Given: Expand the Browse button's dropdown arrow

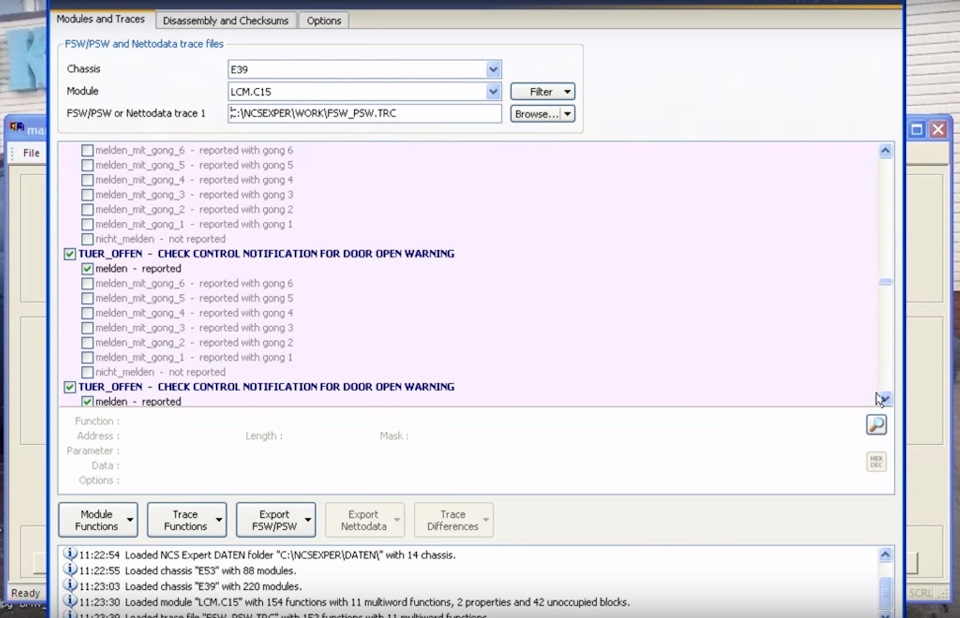Looking at the screenshot, I should [568, 114].
